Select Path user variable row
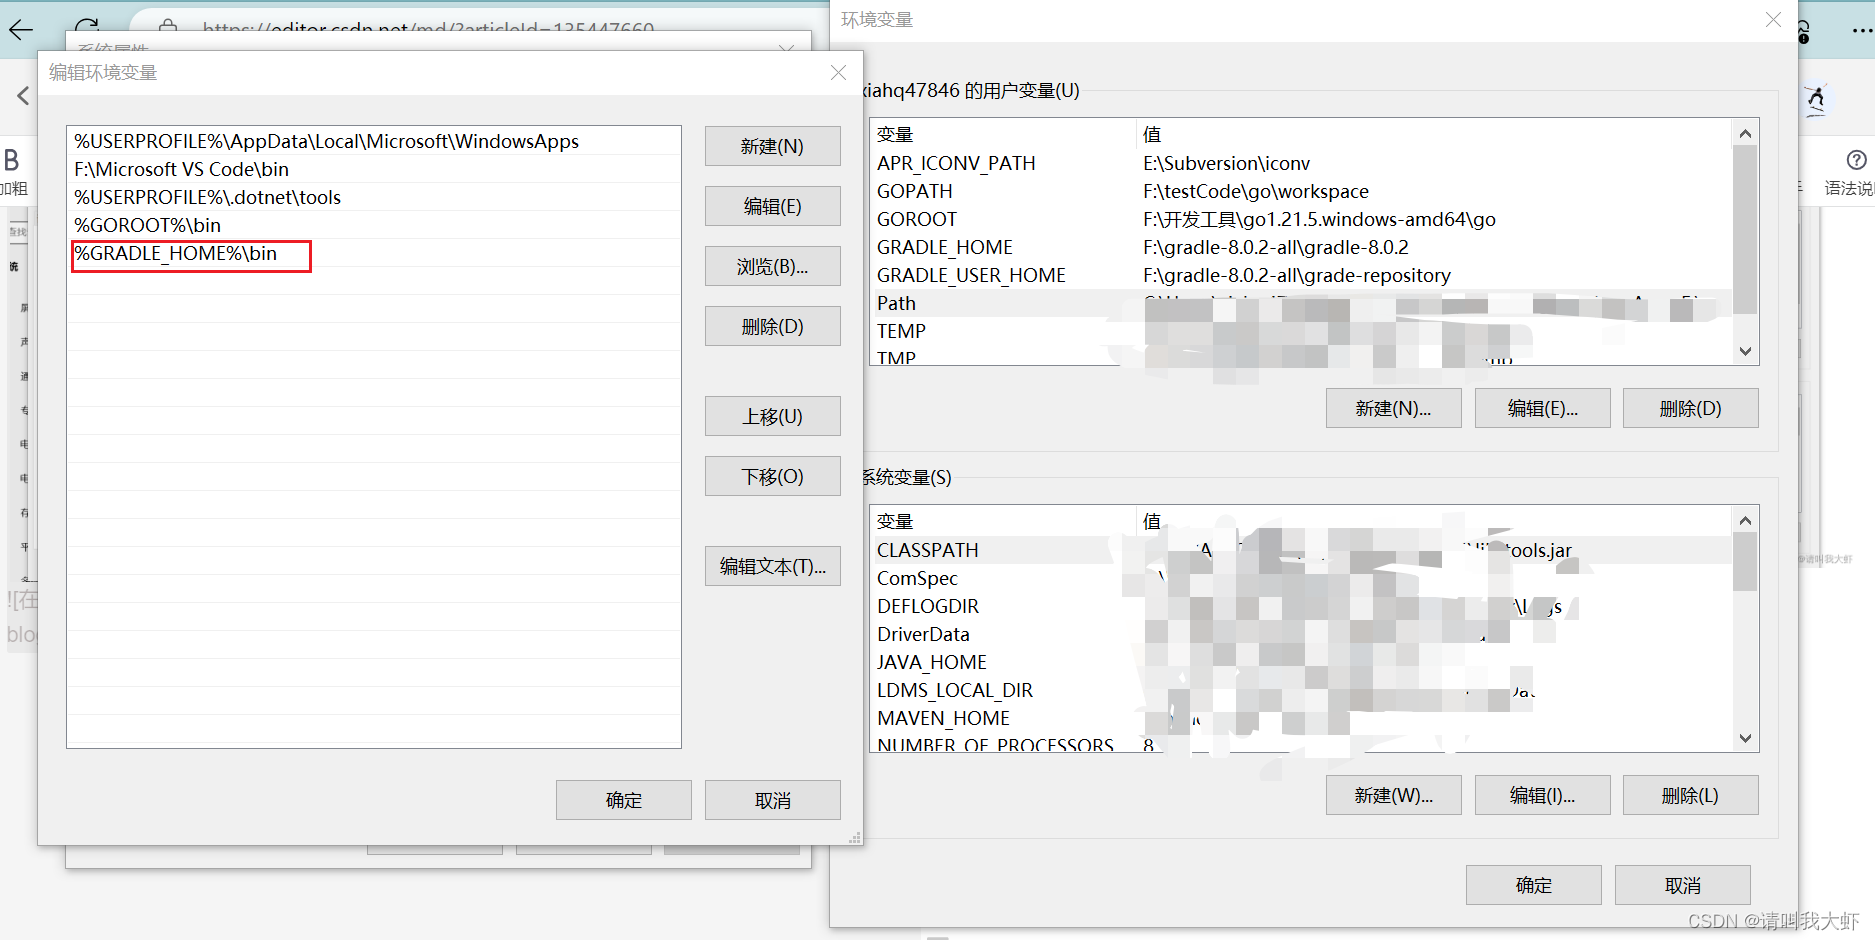The image size is (1875, 940). 1301,303
